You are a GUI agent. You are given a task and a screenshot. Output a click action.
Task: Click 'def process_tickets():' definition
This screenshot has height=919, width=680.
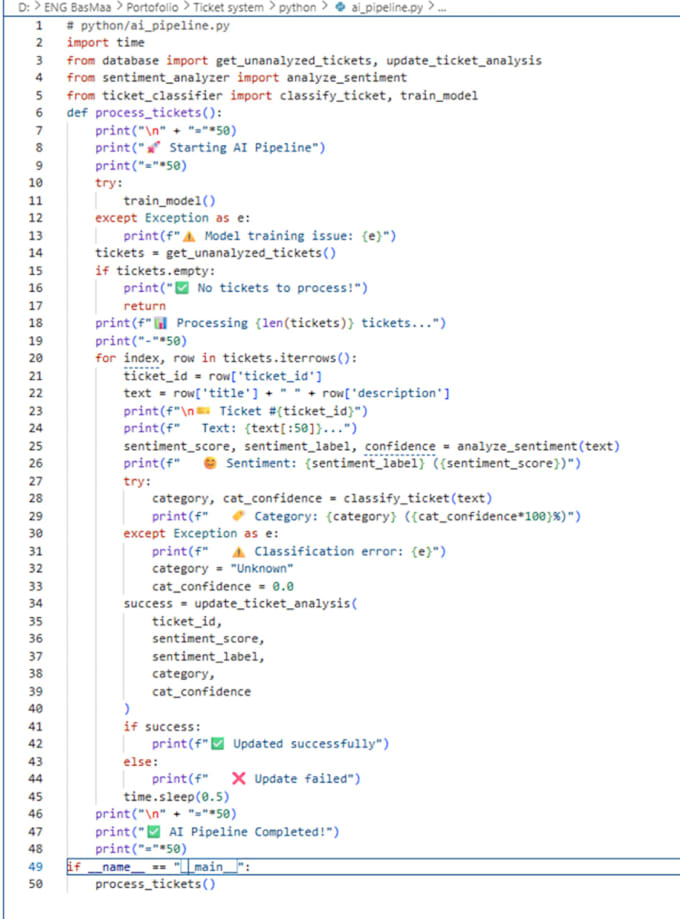pos(144,113)
